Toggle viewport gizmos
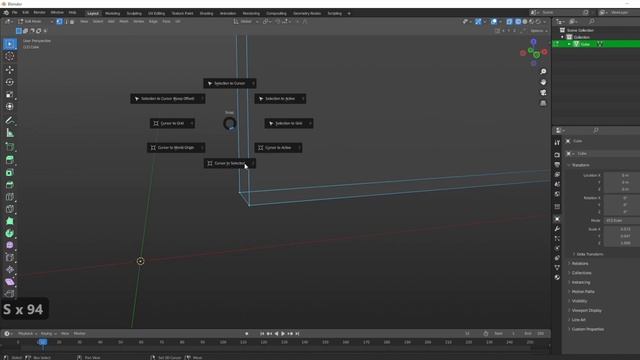Viewport: 640px width, 360px height. pos(478,21)
